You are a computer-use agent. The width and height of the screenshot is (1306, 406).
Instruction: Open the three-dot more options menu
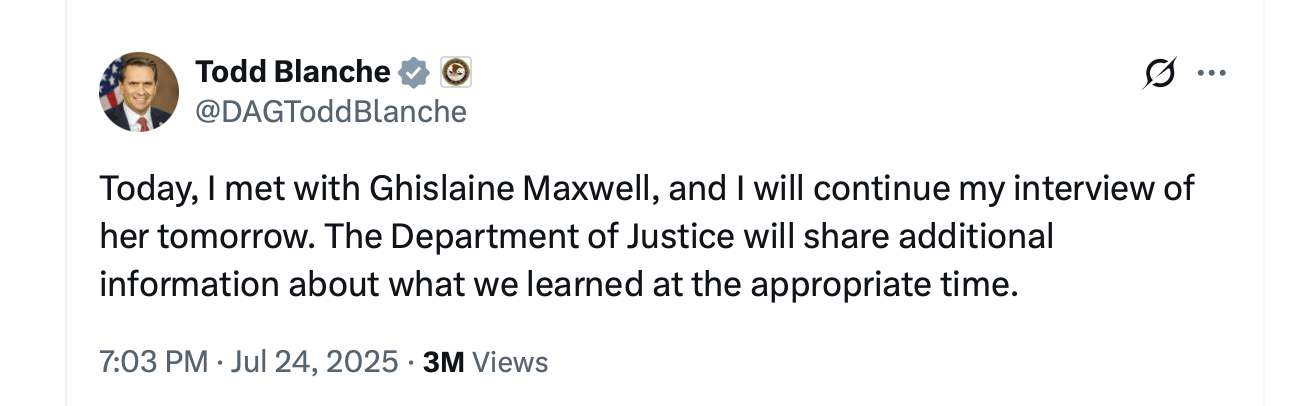(x=1211, y=74)
